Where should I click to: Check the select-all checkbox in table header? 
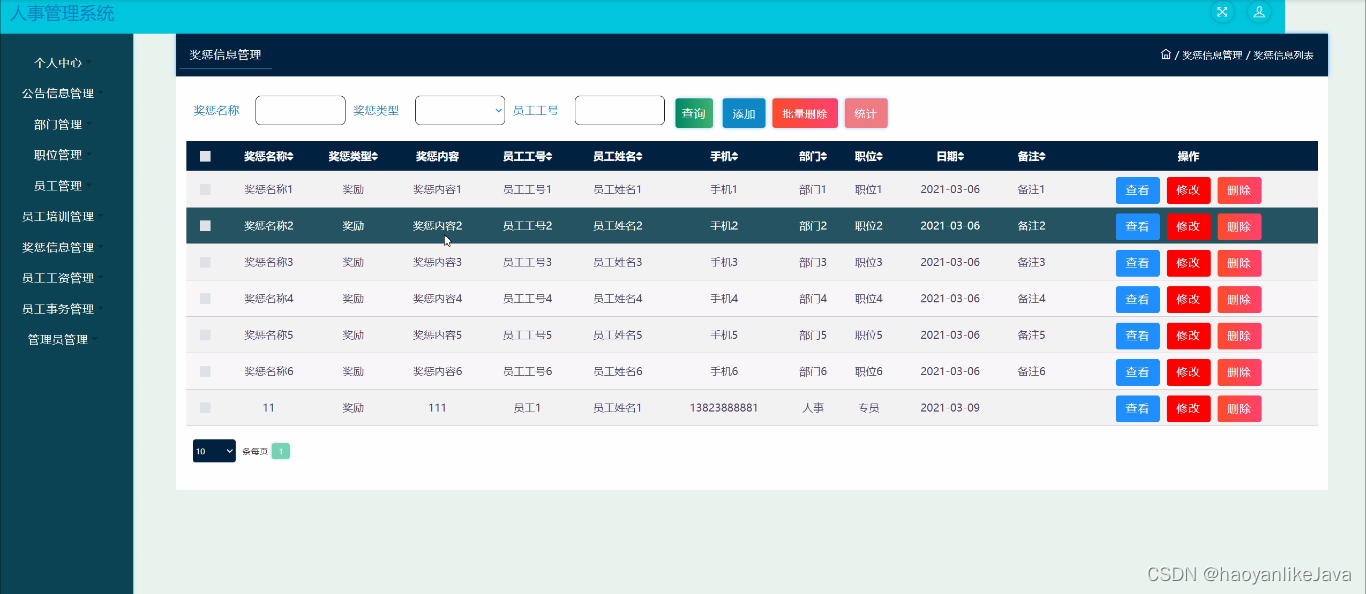point(205,156)
